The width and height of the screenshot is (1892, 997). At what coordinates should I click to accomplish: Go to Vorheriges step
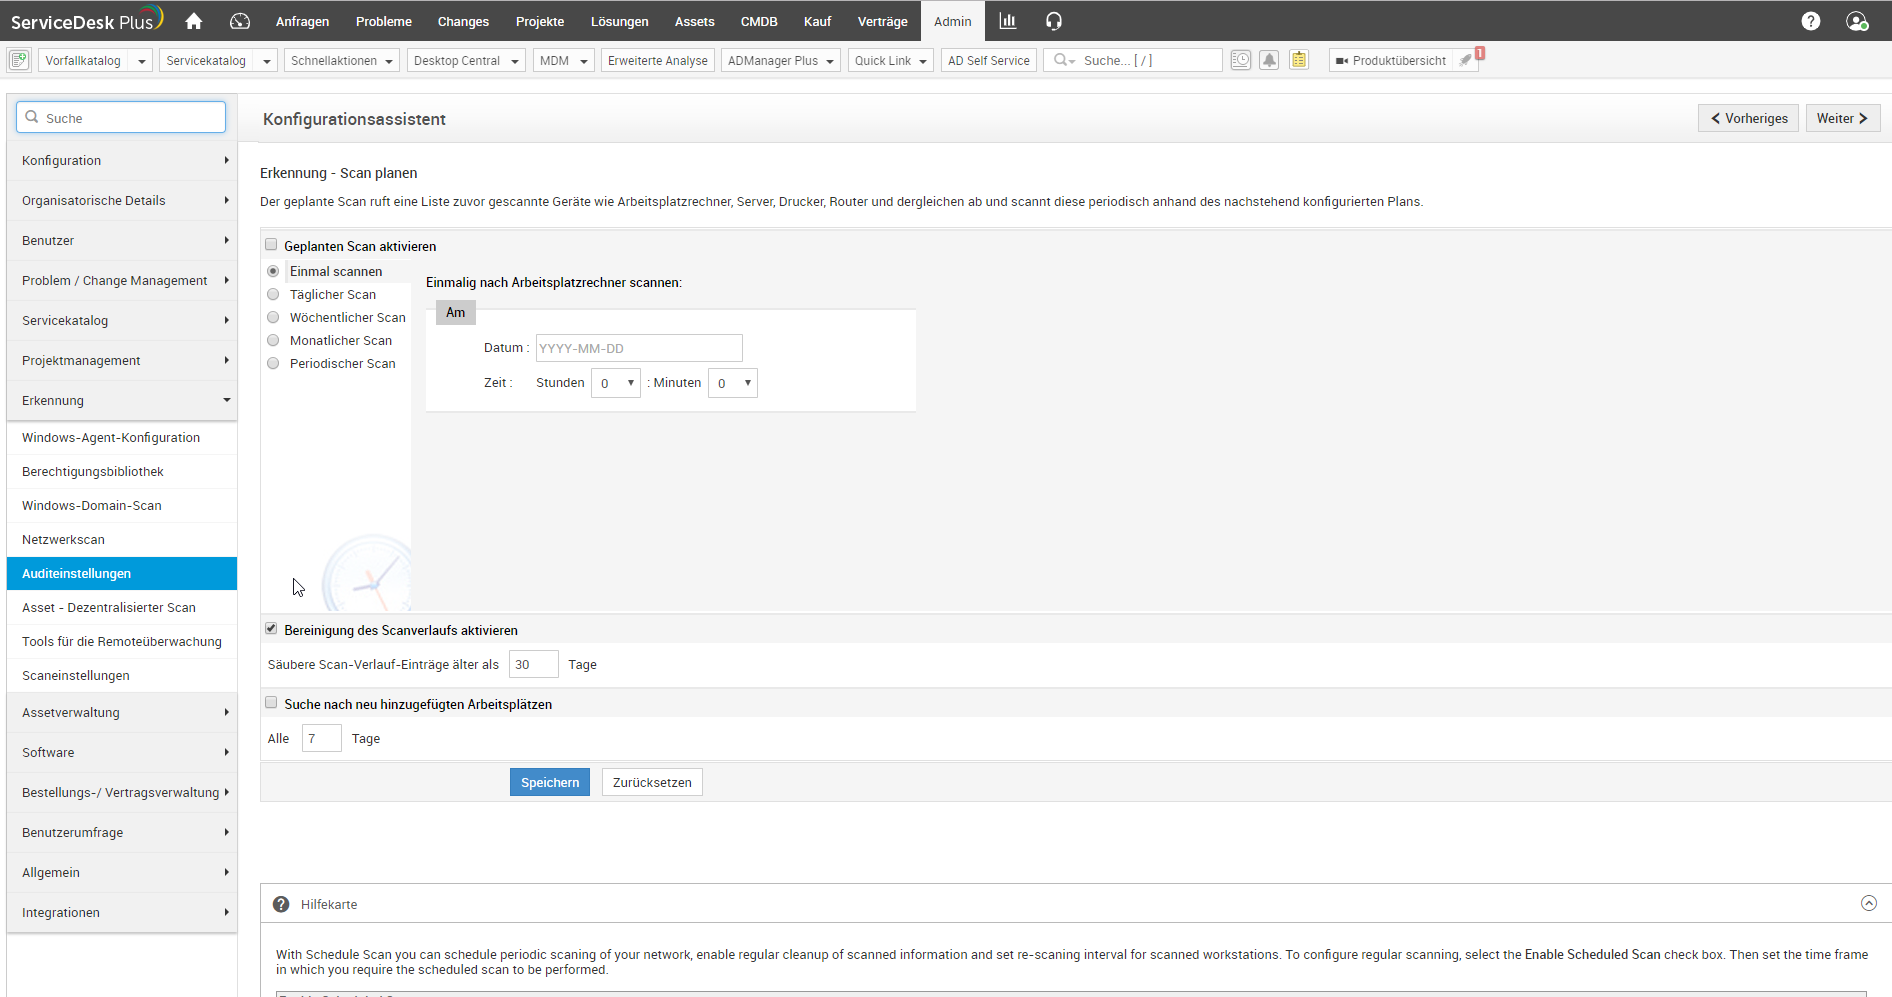tap(1748, 118)
